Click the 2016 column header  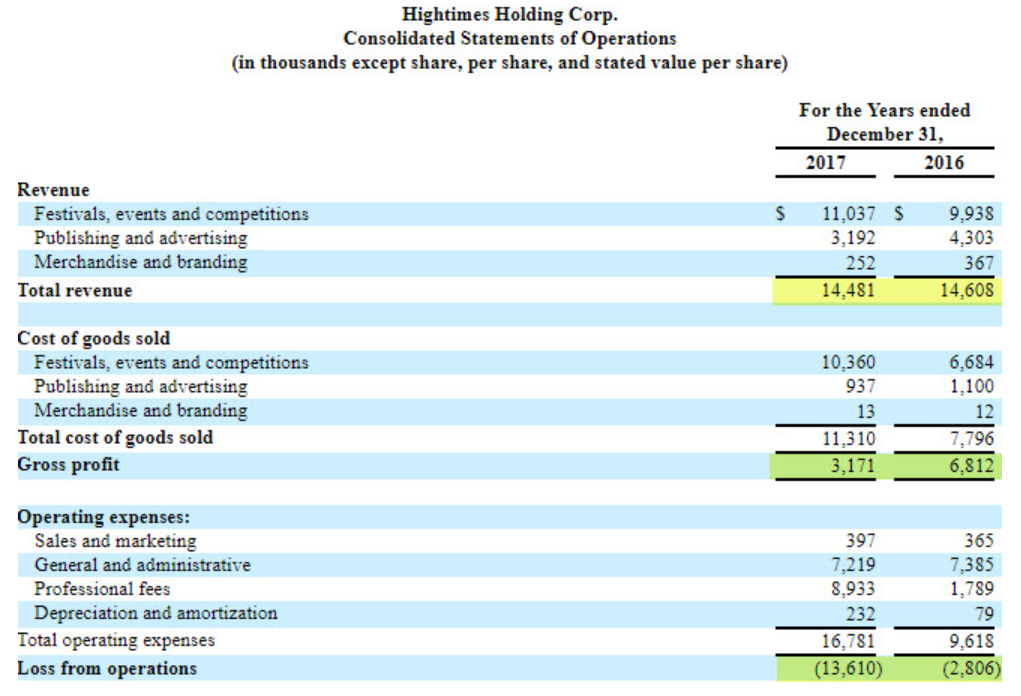944,162
